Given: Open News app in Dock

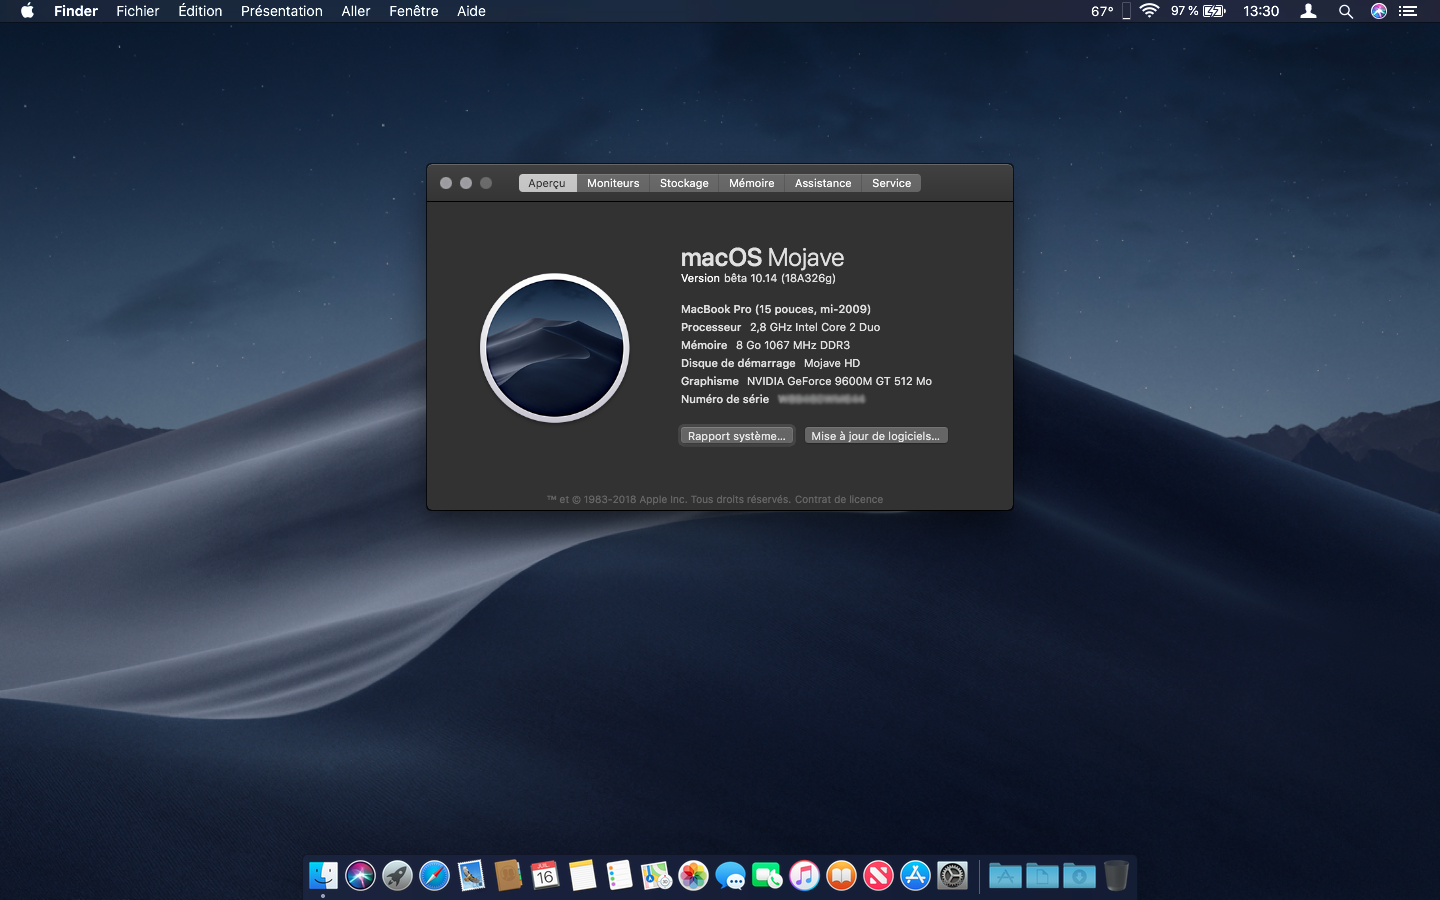Looking at the screenshot, I should [878, 876].
